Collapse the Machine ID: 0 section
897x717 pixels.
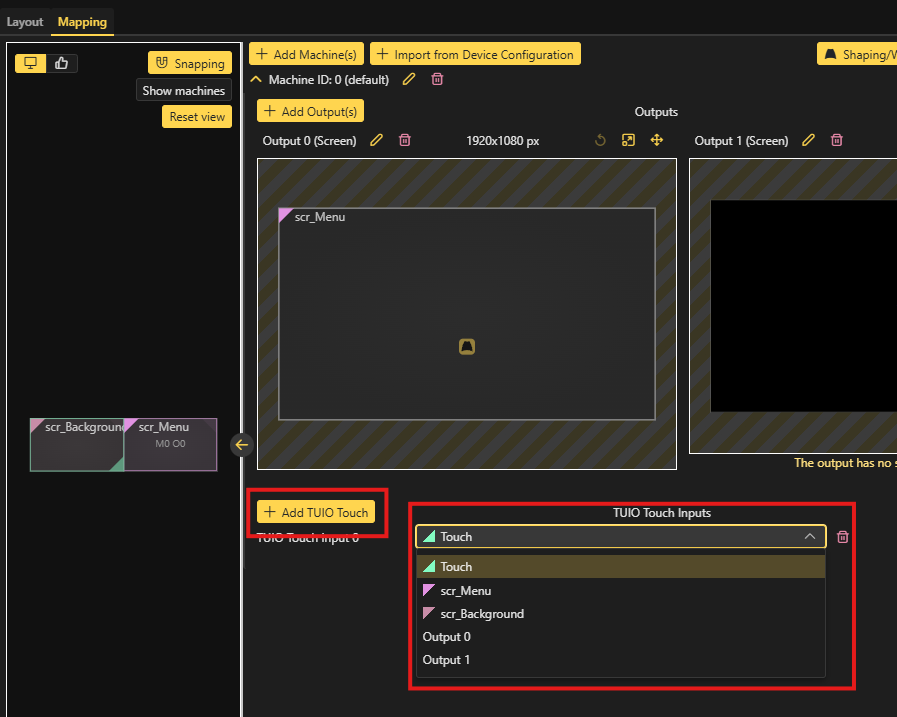click(x=256, y=80)
